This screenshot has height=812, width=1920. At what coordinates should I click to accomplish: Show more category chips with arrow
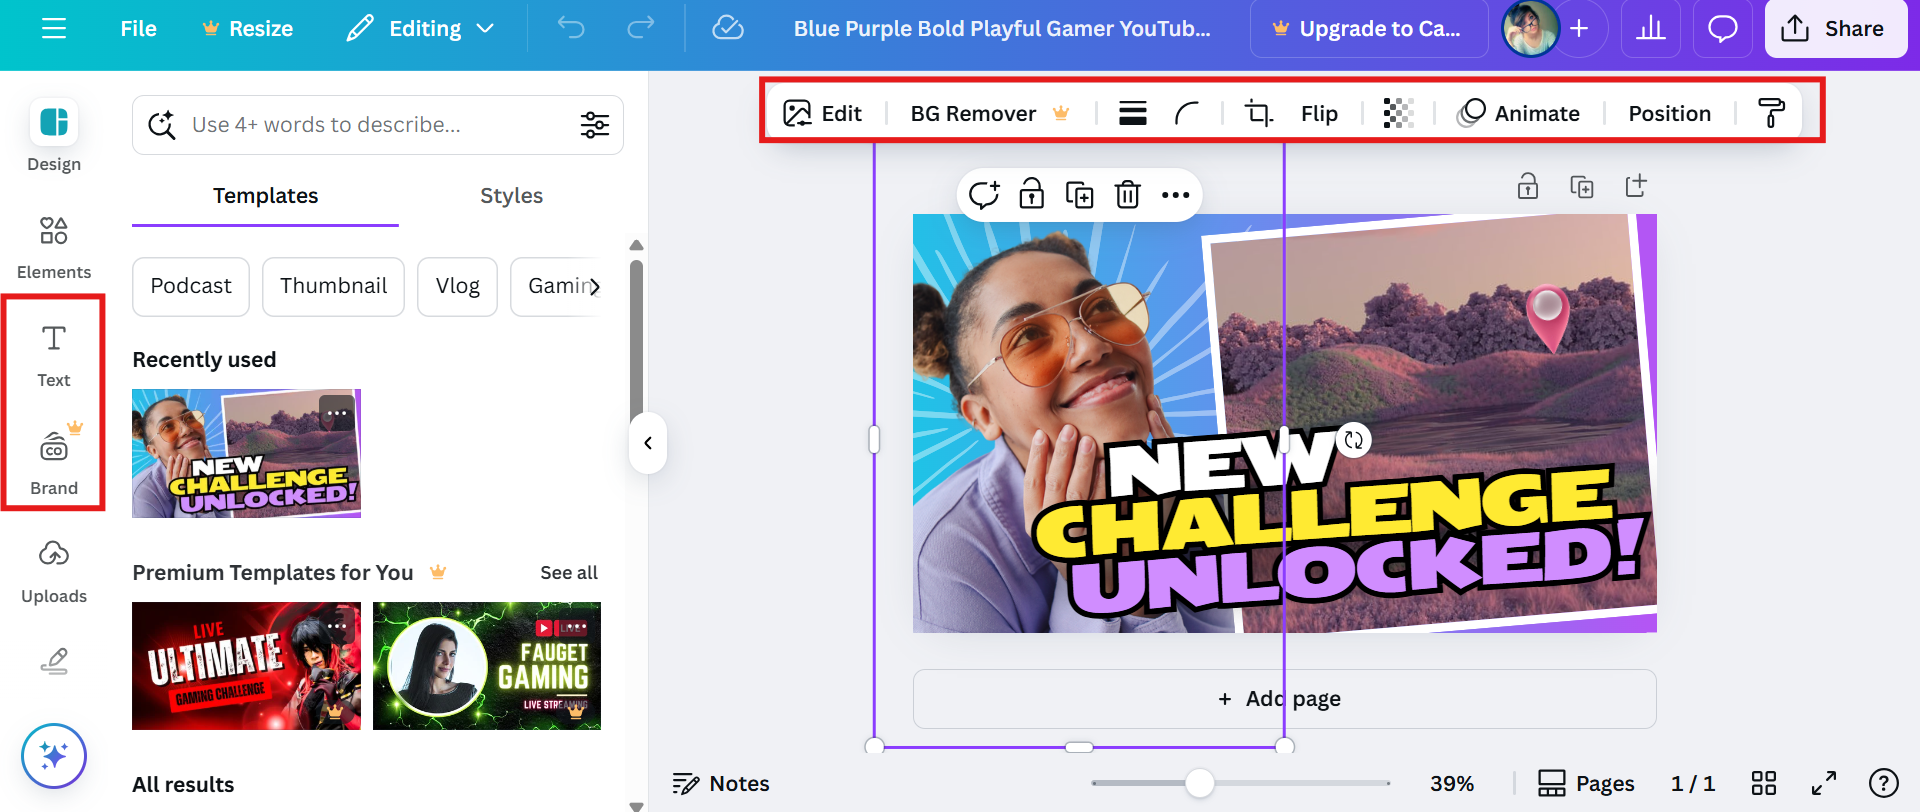pos(595,287)
